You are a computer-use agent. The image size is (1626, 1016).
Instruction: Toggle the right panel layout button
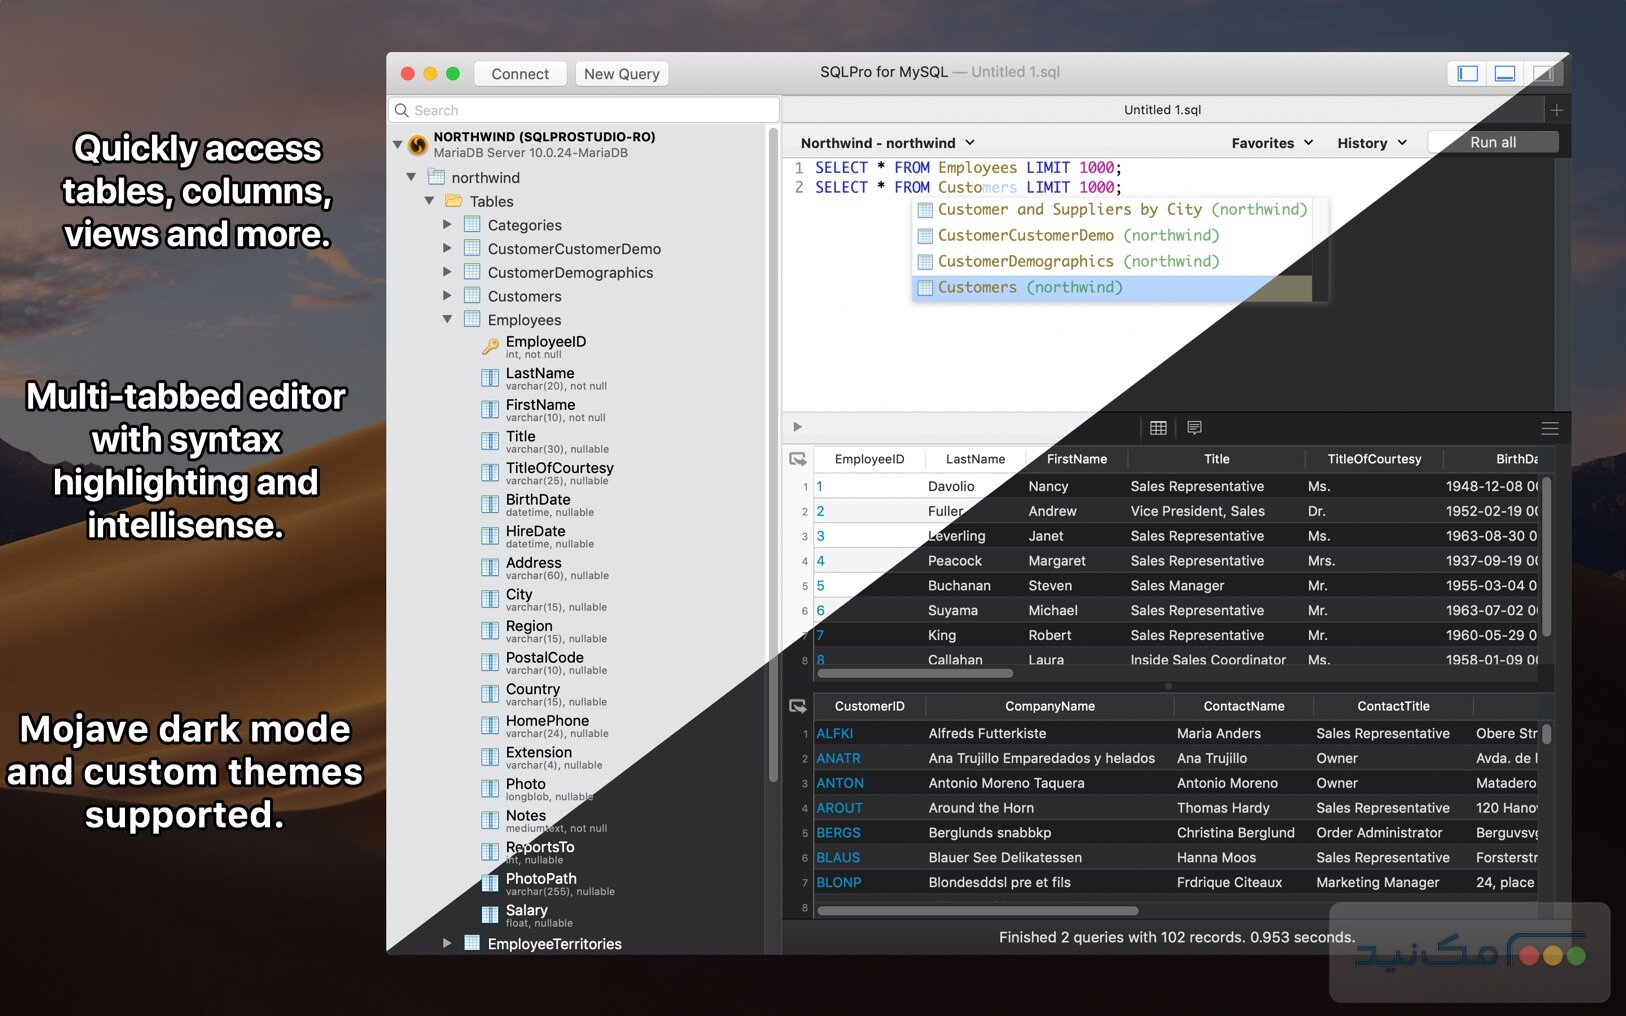(1543, 73)
